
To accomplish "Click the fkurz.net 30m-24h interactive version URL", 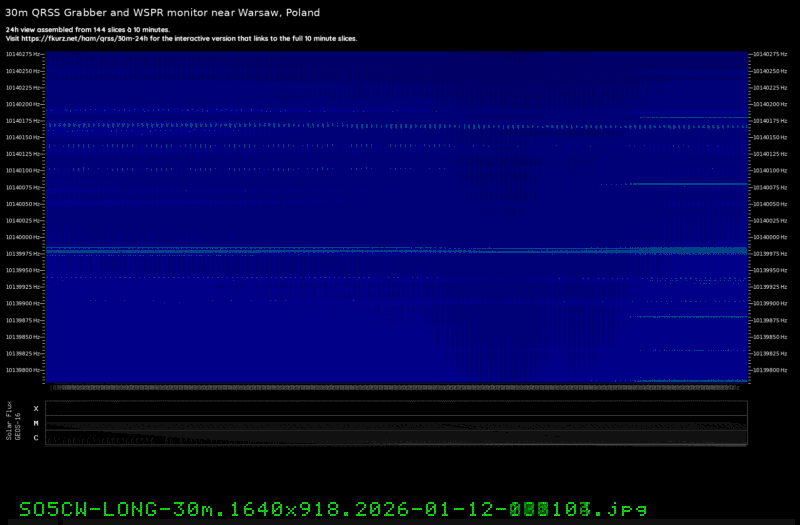I will pos(84,39).
